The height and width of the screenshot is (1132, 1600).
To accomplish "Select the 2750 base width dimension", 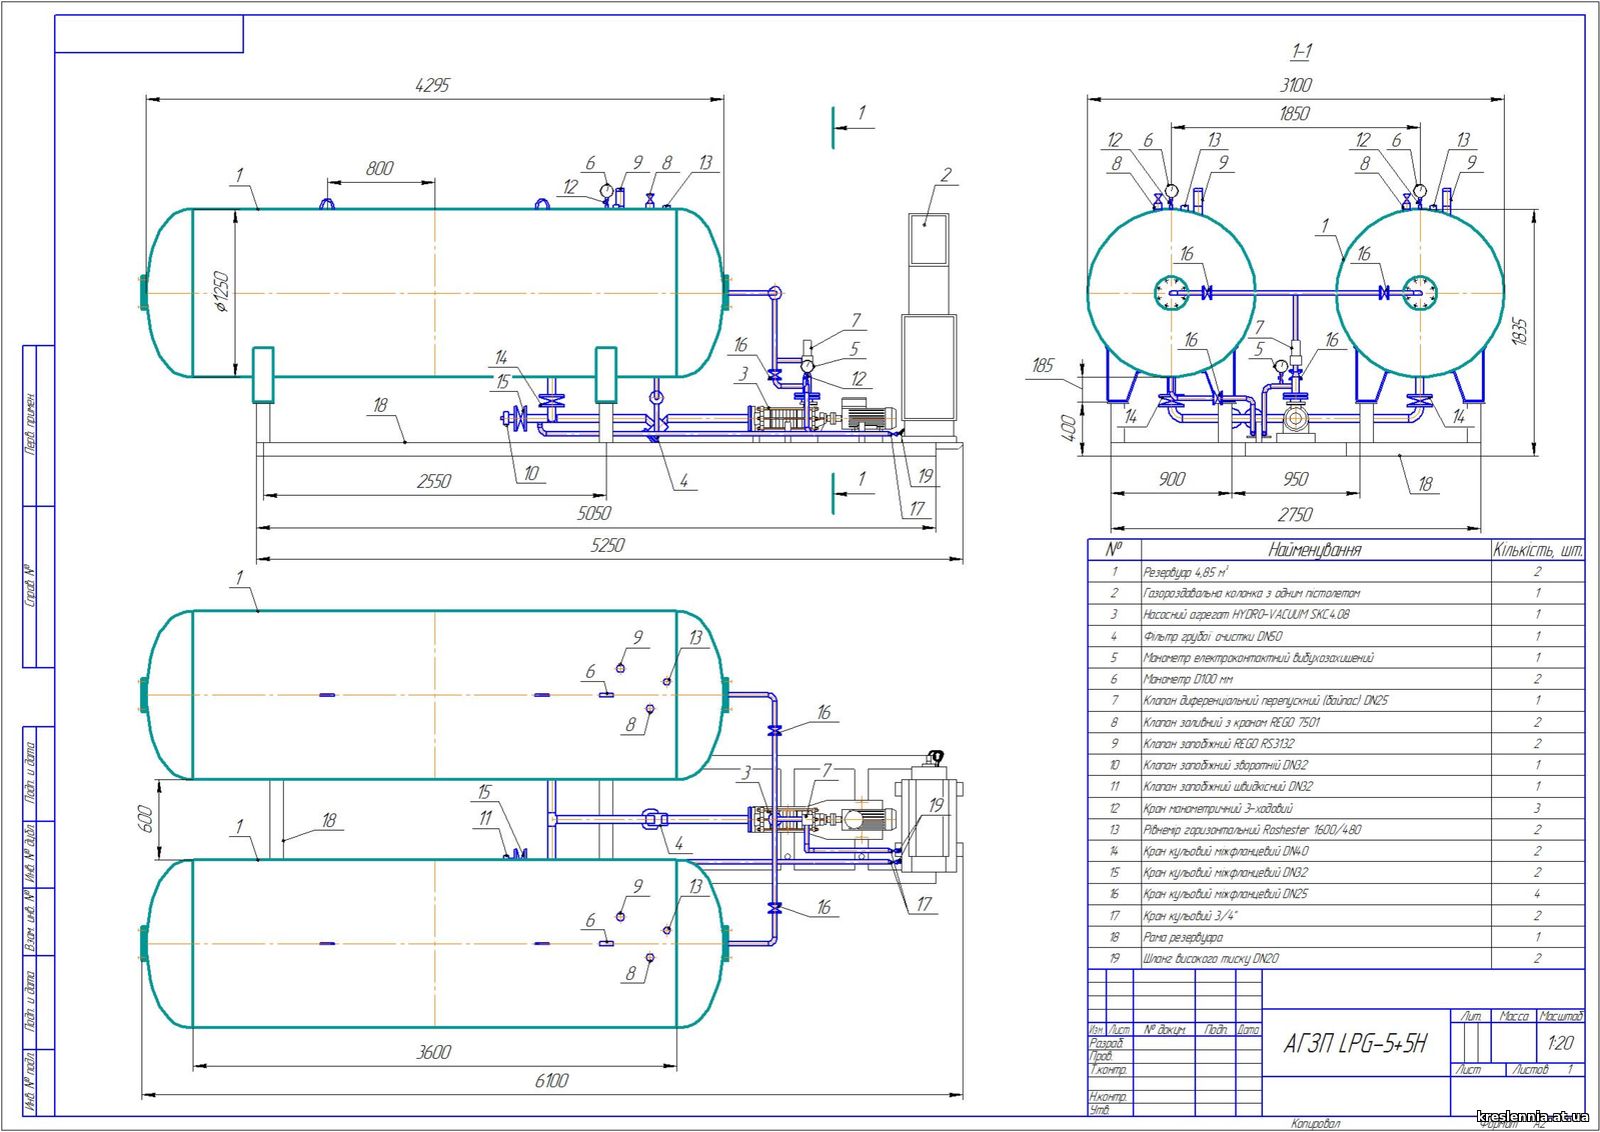I will click(1294, 514).
